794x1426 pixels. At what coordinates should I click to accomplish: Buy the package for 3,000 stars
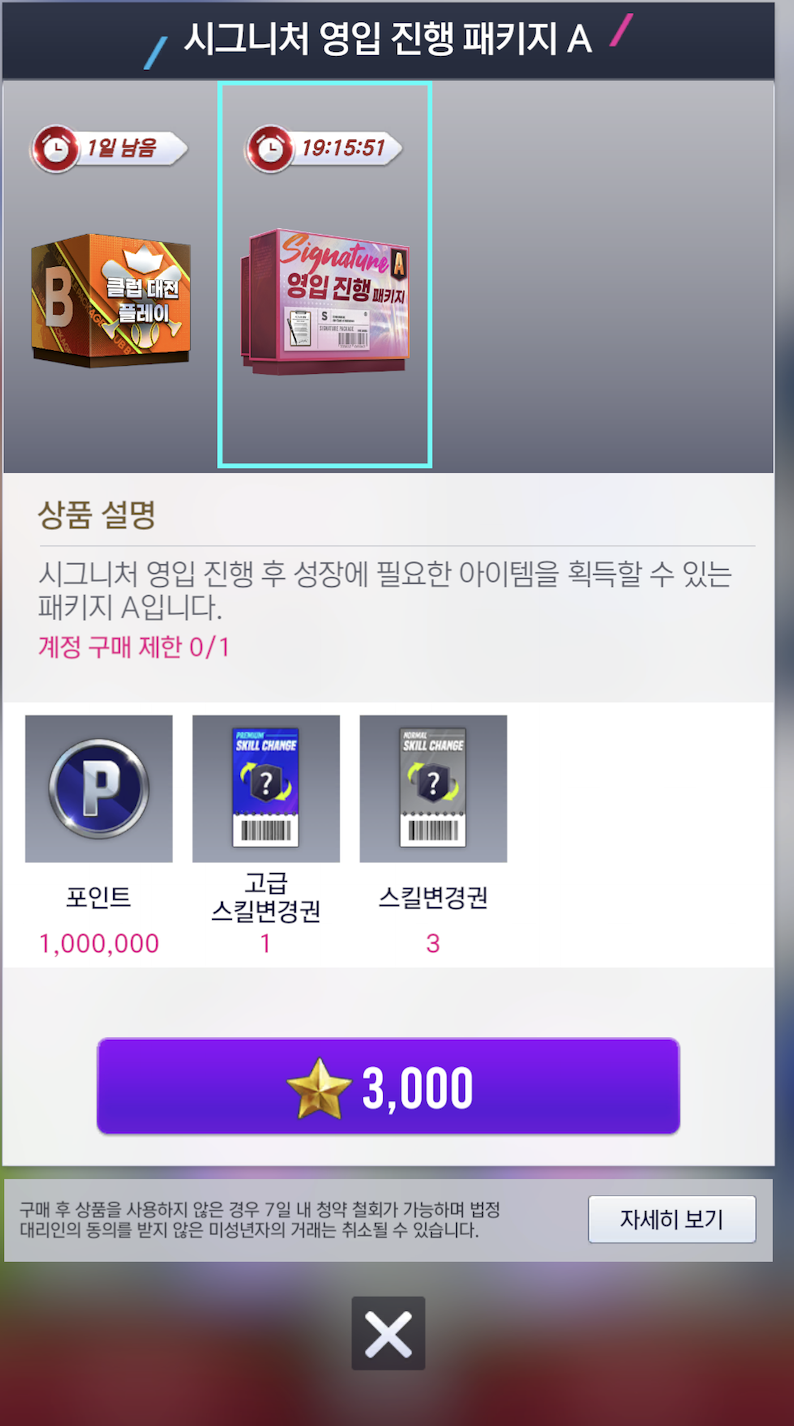click(388, 1086)
